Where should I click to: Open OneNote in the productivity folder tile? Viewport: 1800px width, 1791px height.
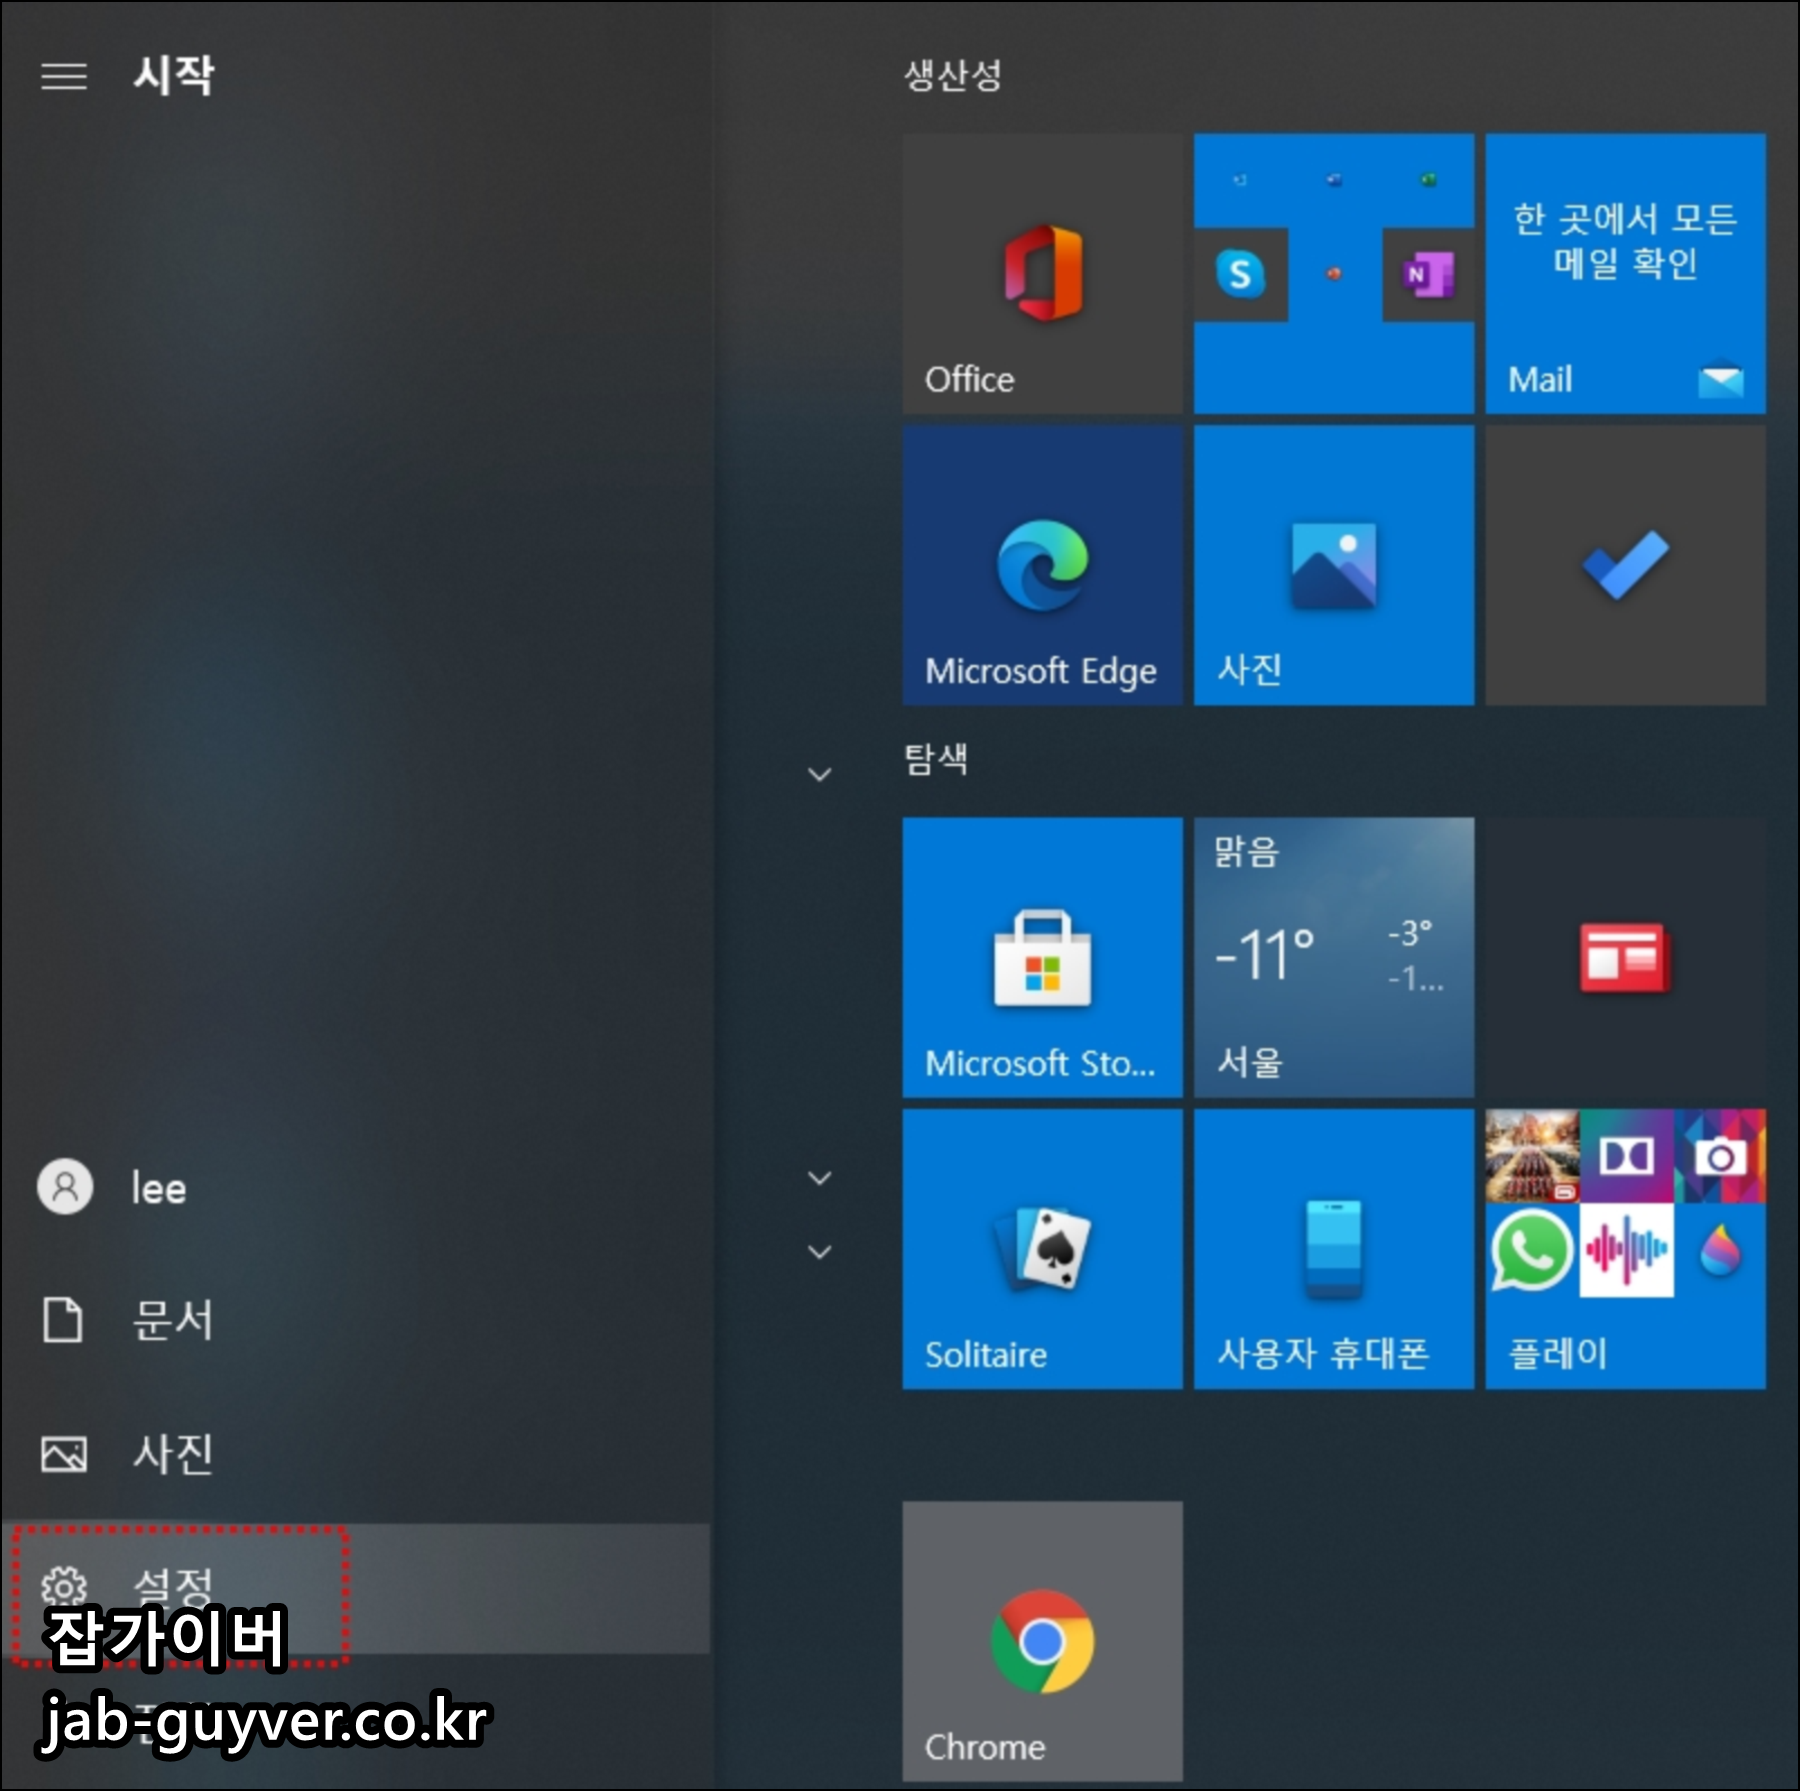pyautogui.click(x=1427, y=274)
